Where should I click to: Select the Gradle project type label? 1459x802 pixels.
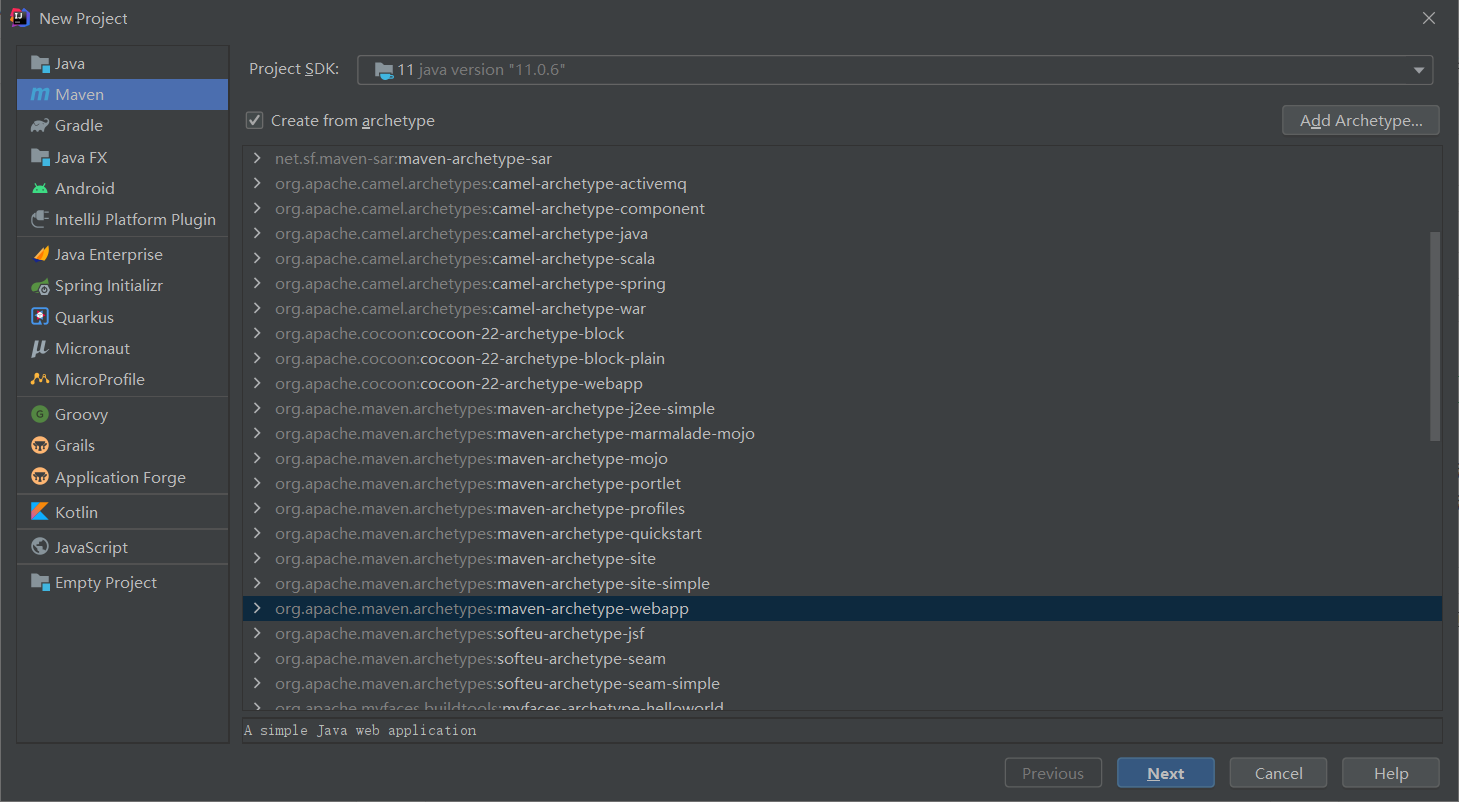79,125
